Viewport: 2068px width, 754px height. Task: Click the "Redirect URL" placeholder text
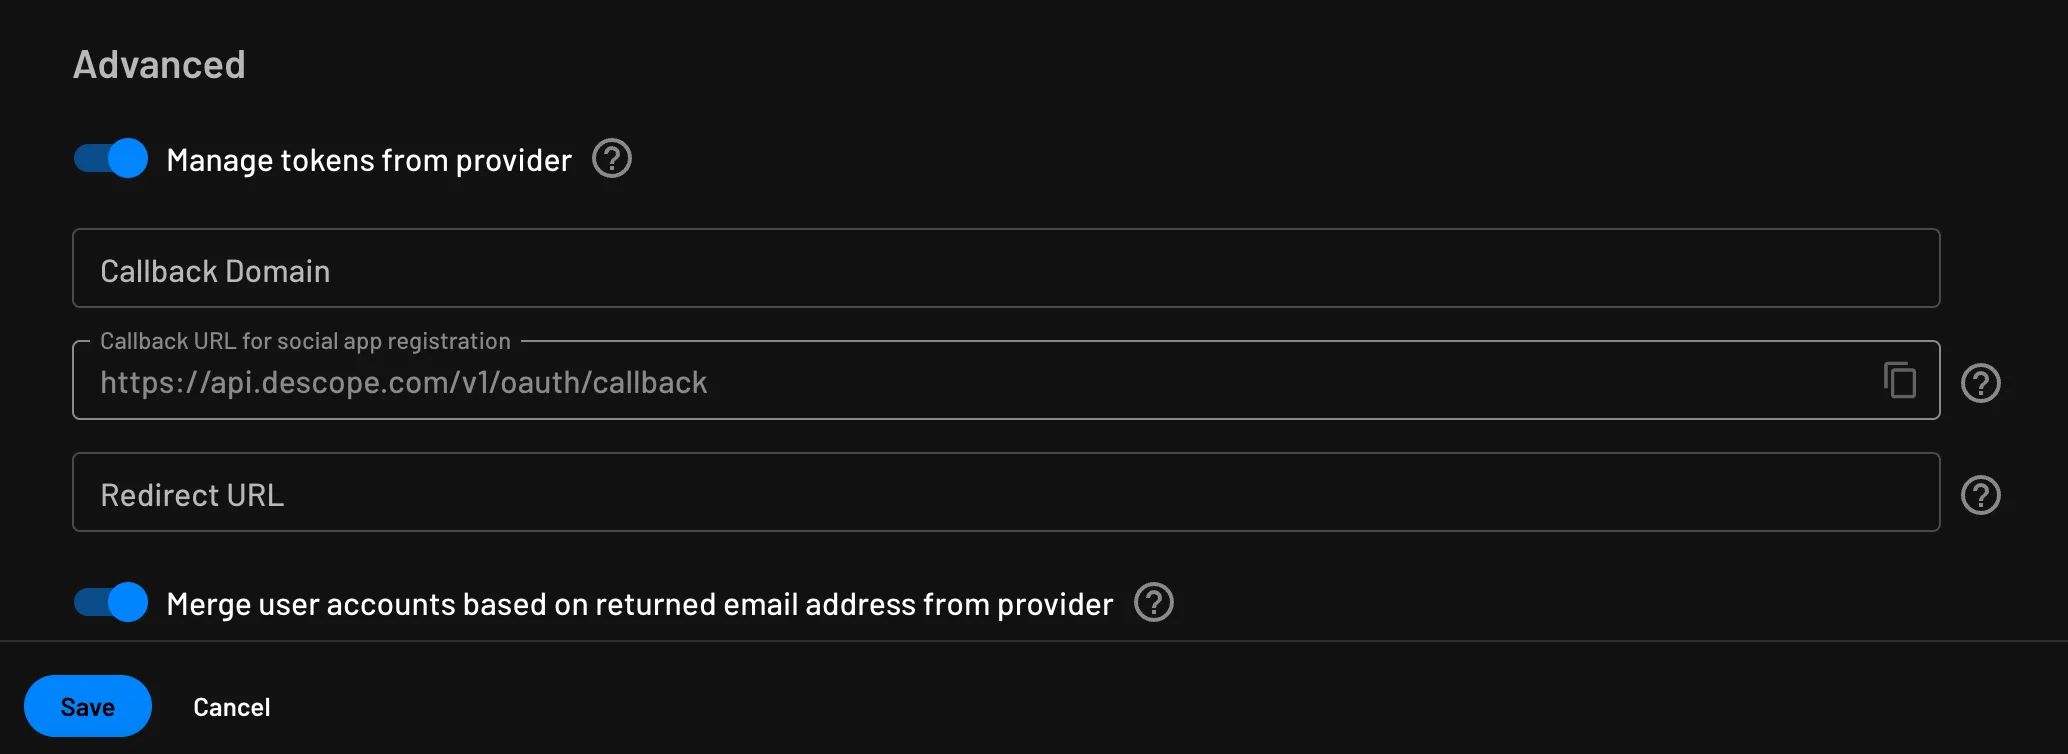(x=192, y=495)
